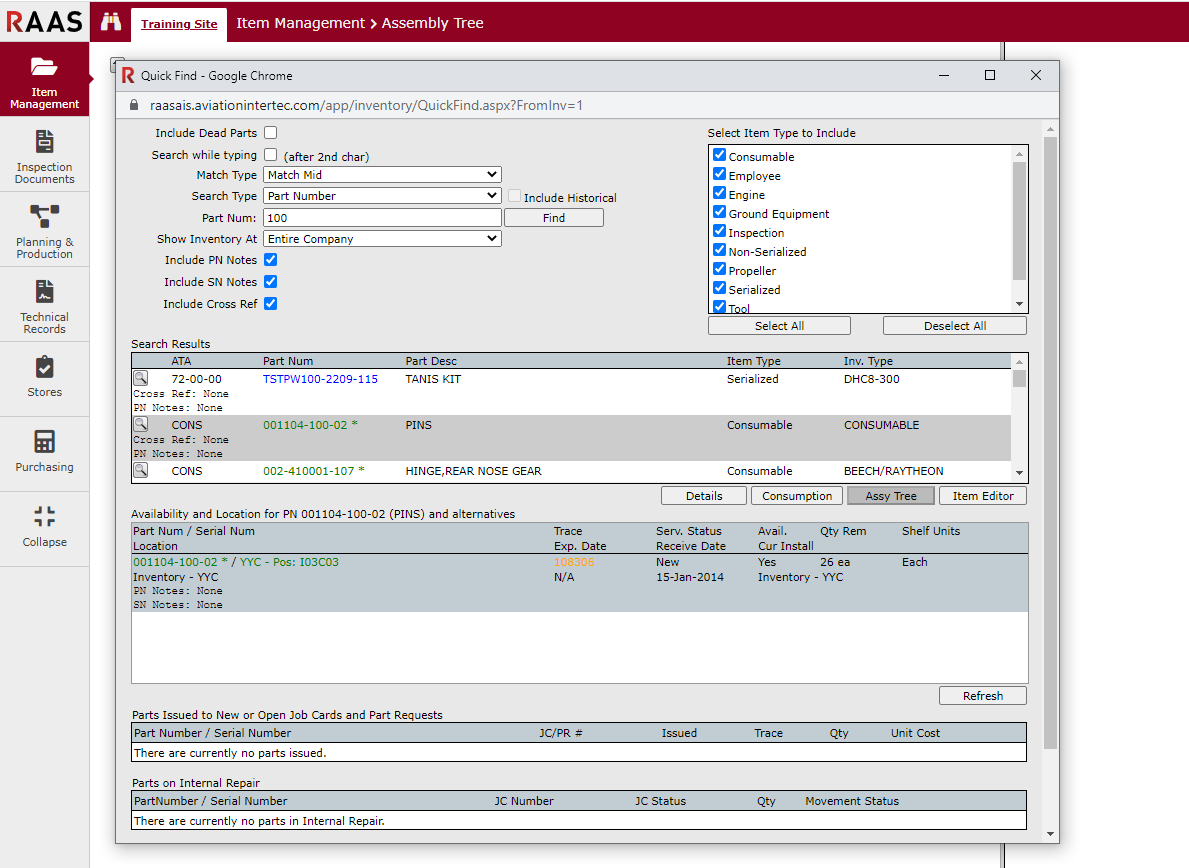Open the Search Type dropdown
The height and width of the screenshot is (868, 1189).
(382, 196)
